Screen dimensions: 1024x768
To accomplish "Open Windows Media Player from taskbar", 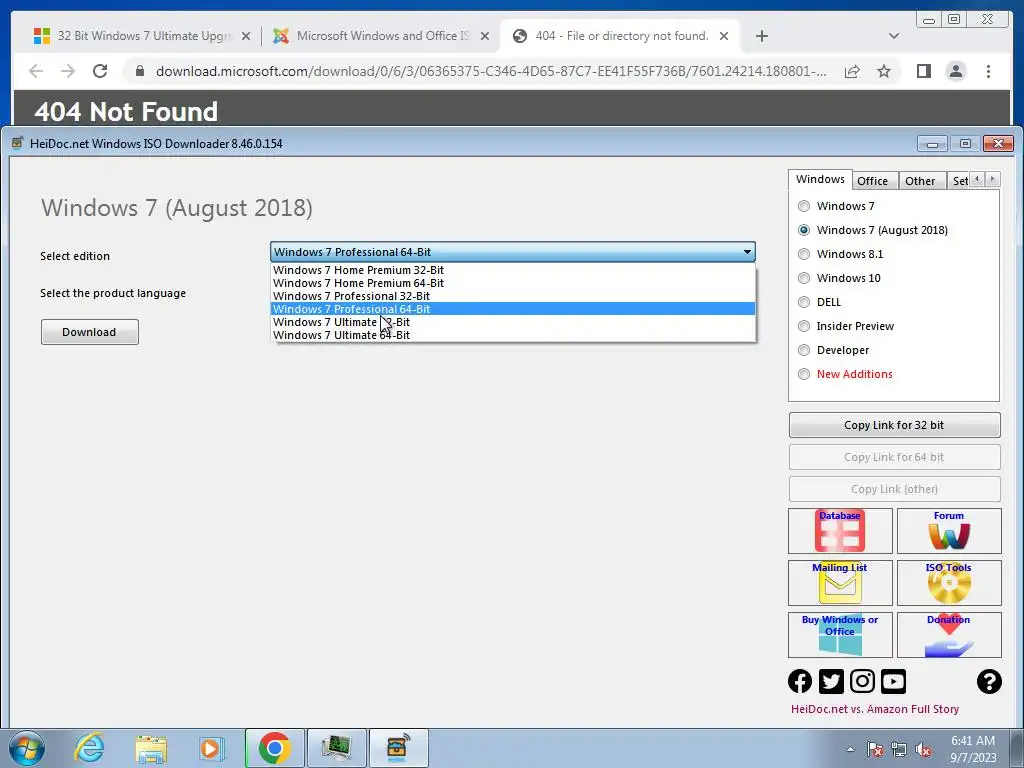I will tap(212, 748).
